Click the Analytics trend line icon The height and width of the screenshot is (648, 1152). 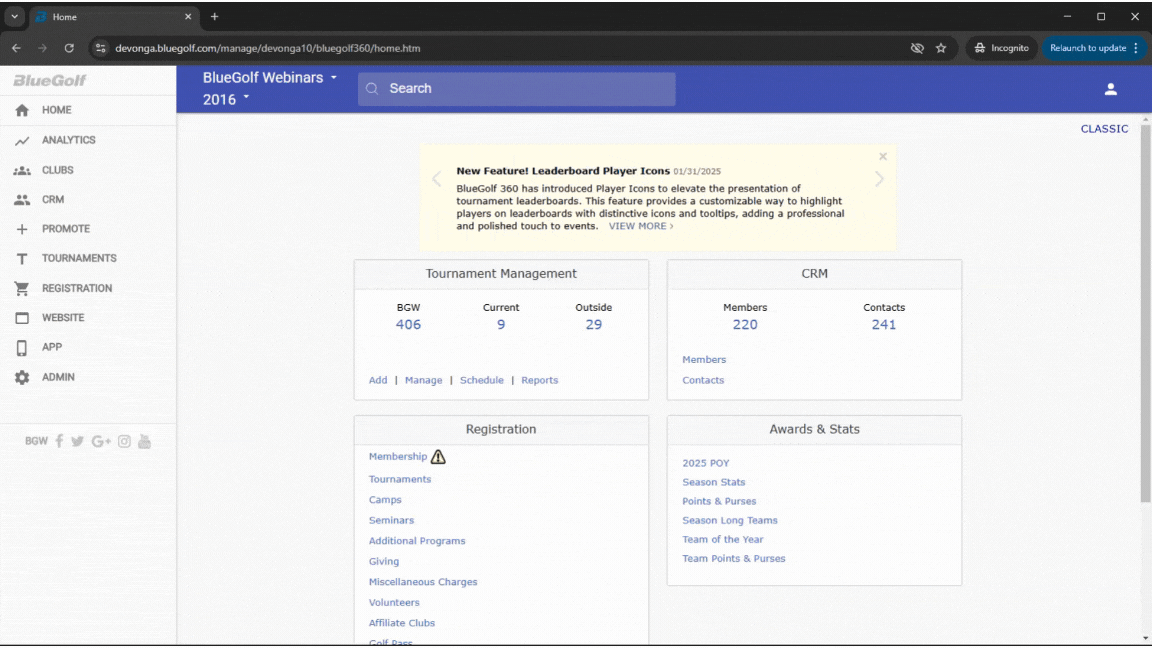[22, 140]
